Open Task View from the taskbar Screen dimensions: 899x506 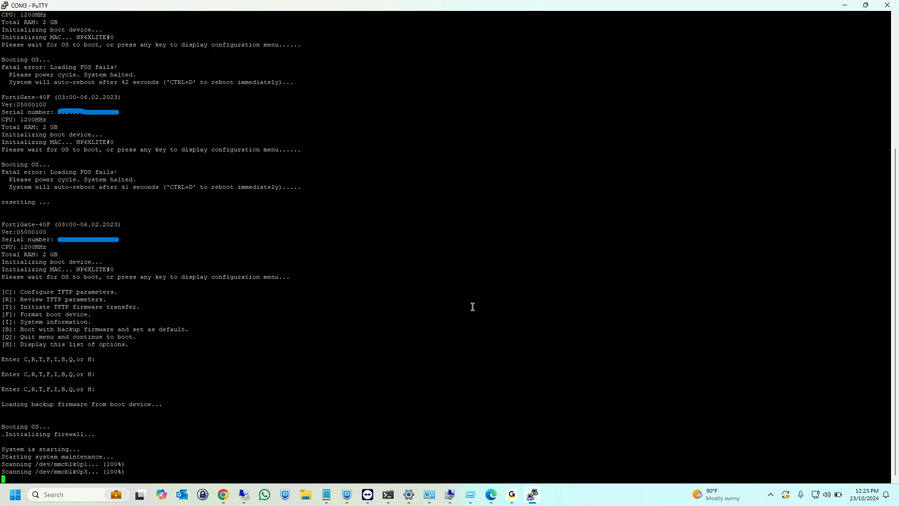tap(140, 495)
